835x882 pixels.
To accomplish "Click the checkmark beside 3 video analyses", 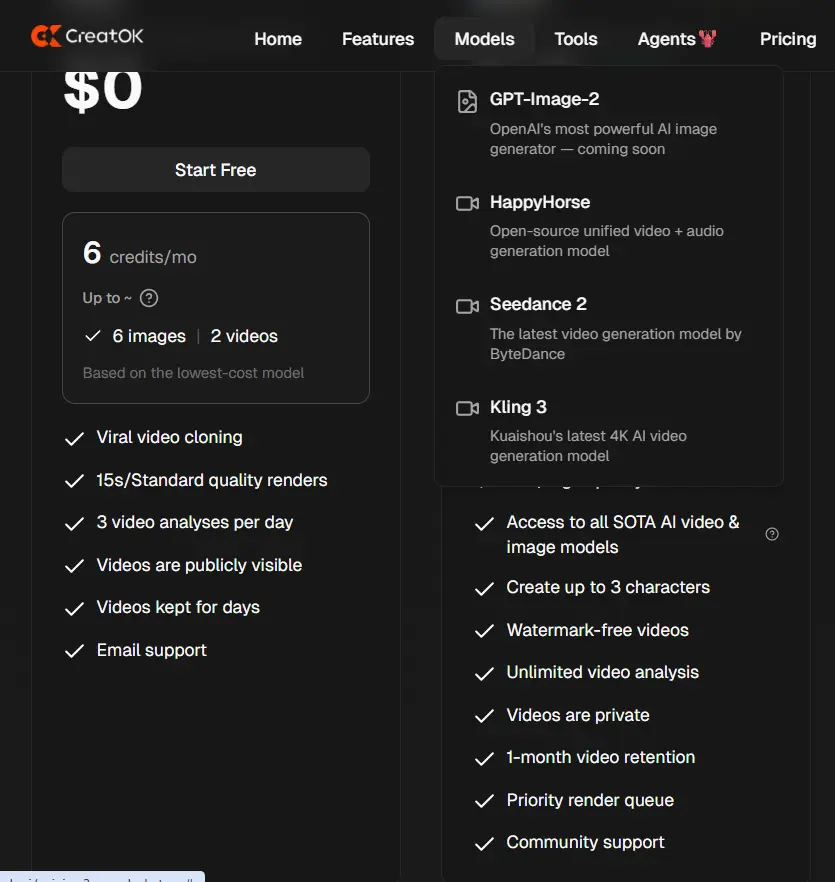I will (x=74, y=524).
